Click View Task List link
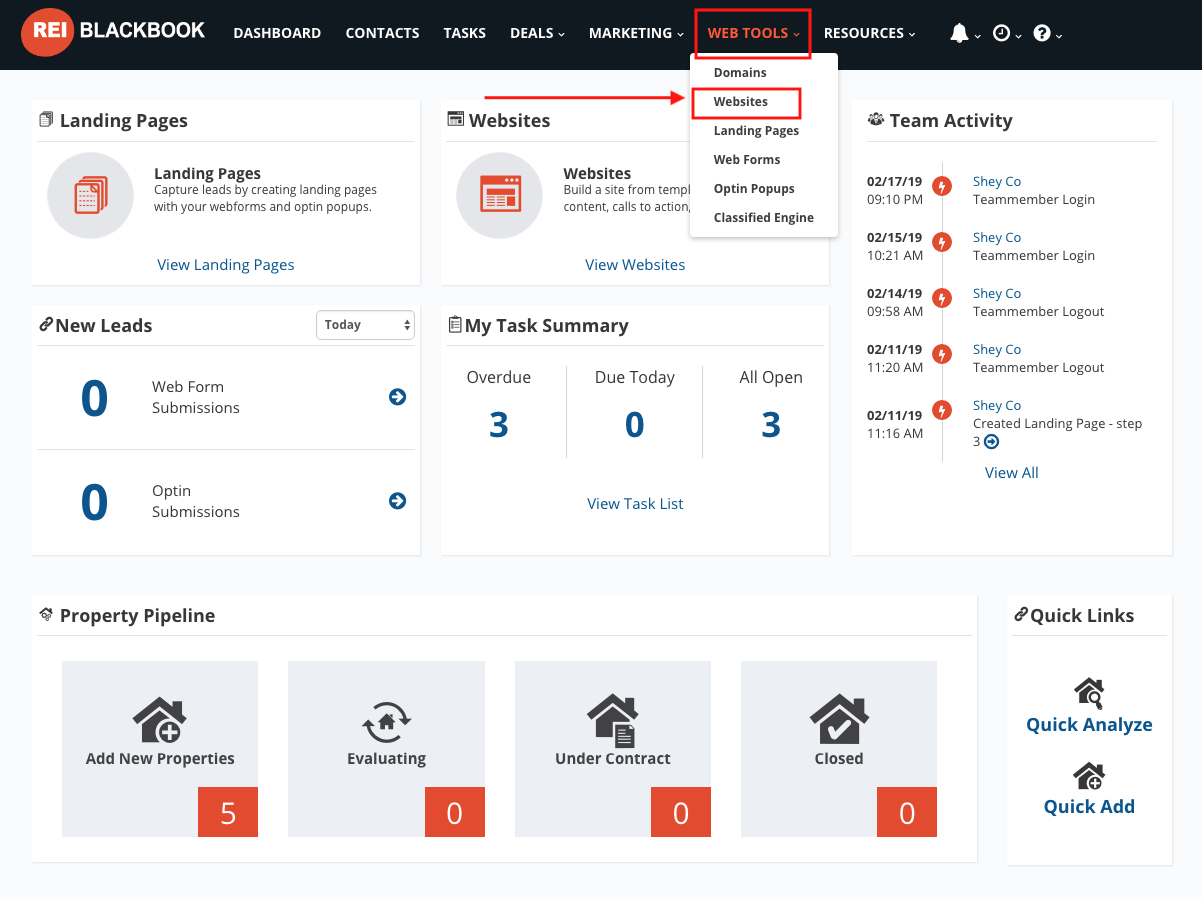The height and width of the screenshot is (899, 1202). click(635, 504)
